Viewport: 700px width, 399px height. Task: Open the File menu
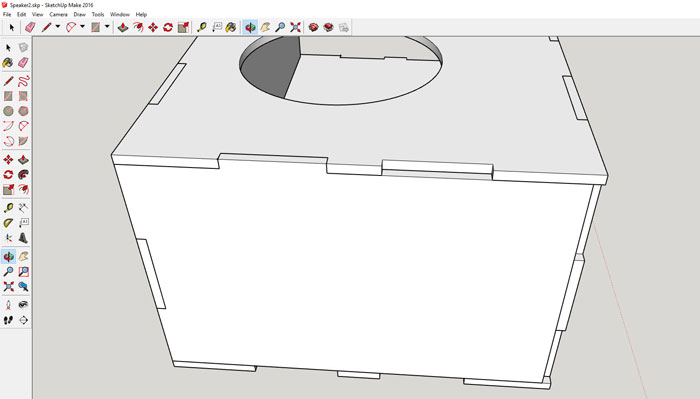click(7, 14)
